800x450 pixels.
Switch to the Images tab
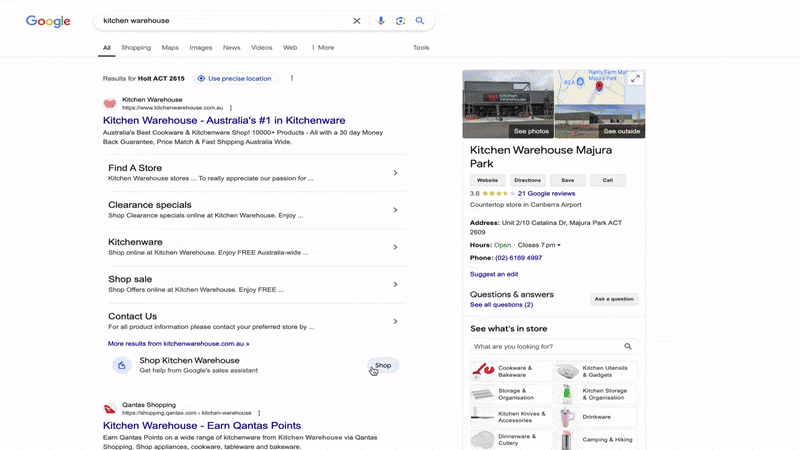pos(201,47)
